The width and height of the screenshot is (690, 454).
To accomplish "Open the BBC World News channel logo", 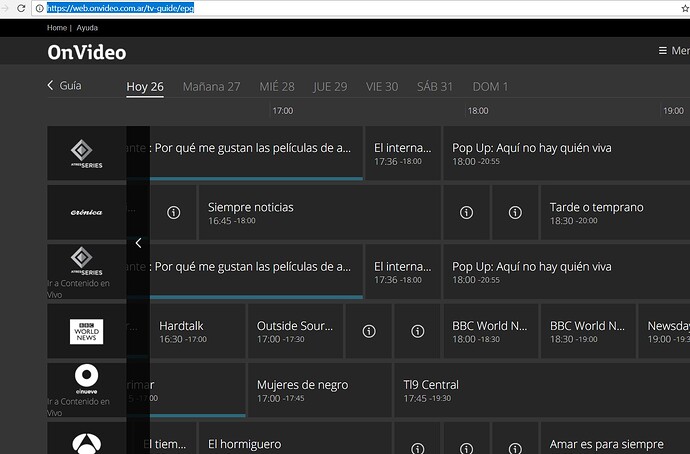I will 87,331.
